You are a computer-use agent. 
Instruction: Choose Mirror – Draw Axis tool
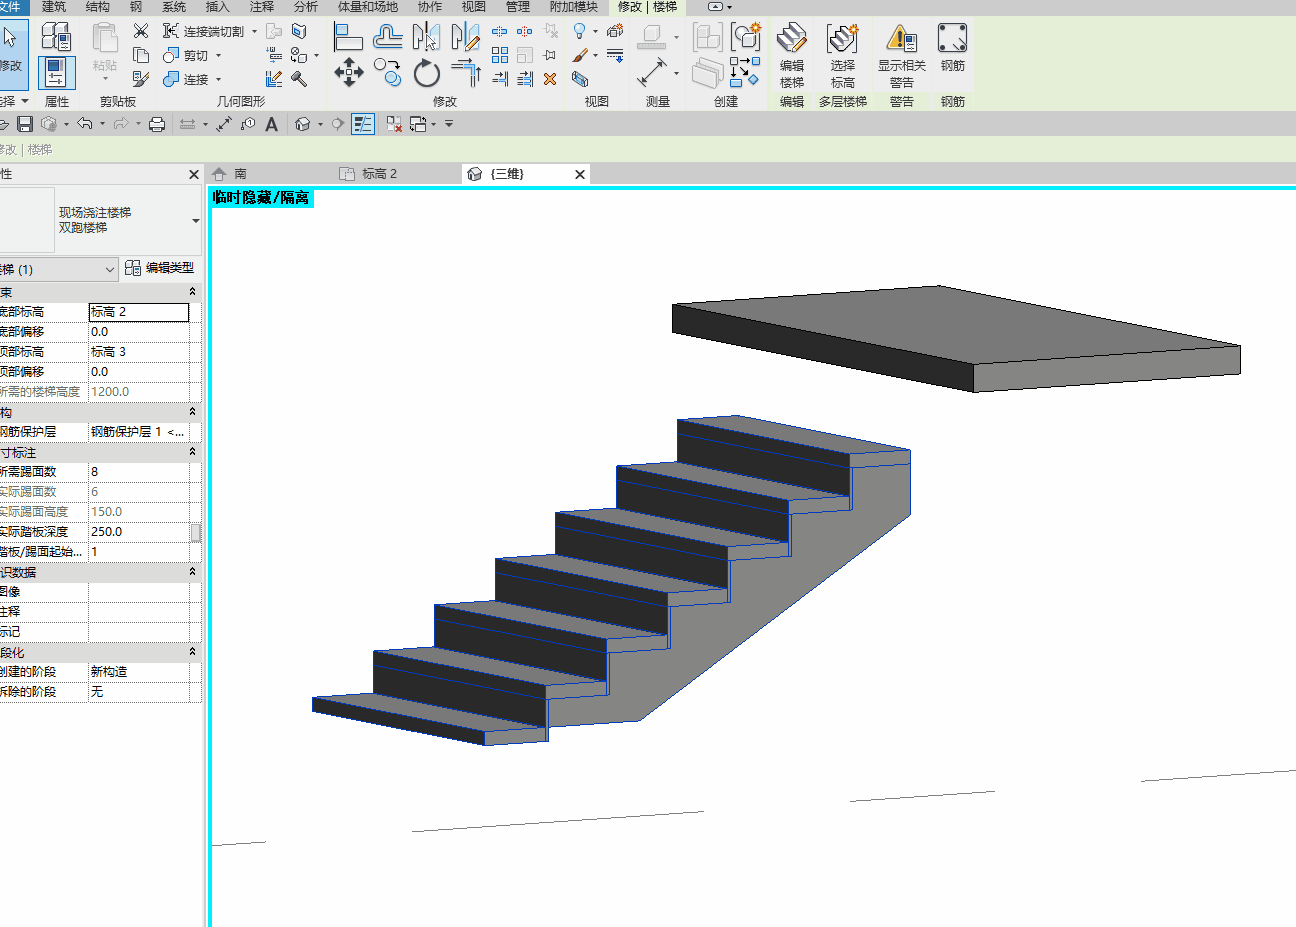pos(466,38)
